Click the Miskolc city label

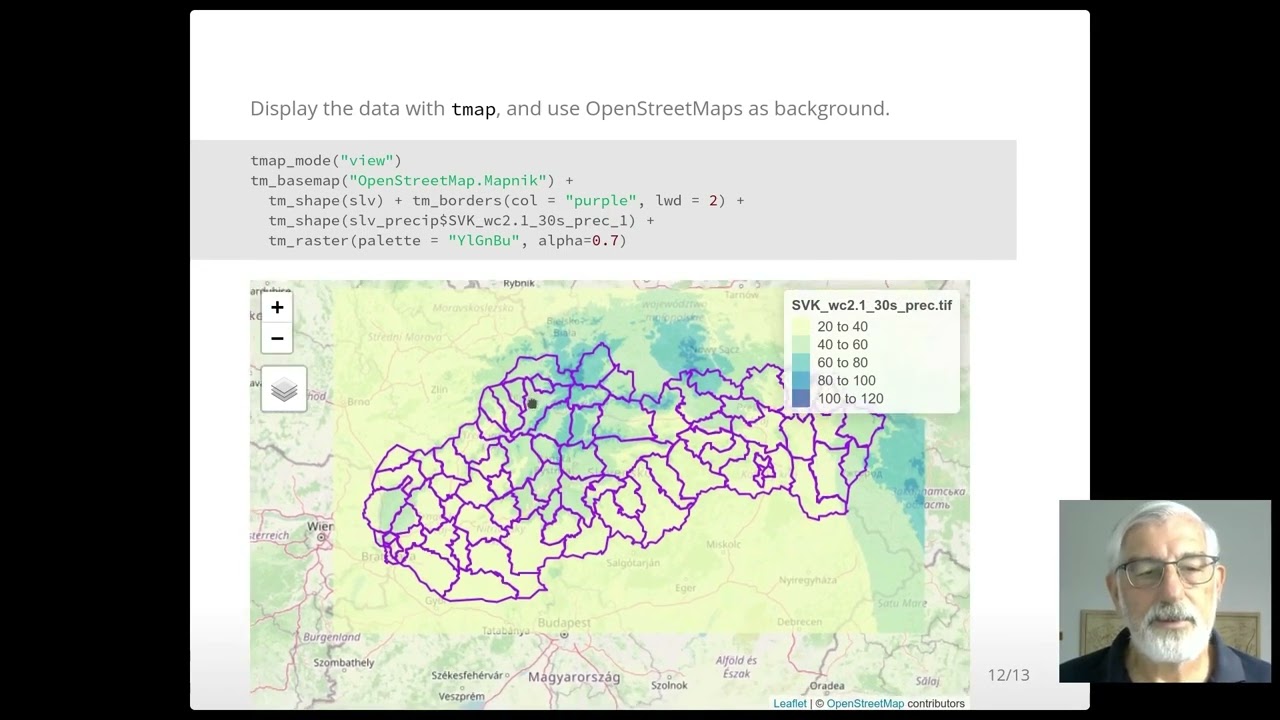[723, 545]
